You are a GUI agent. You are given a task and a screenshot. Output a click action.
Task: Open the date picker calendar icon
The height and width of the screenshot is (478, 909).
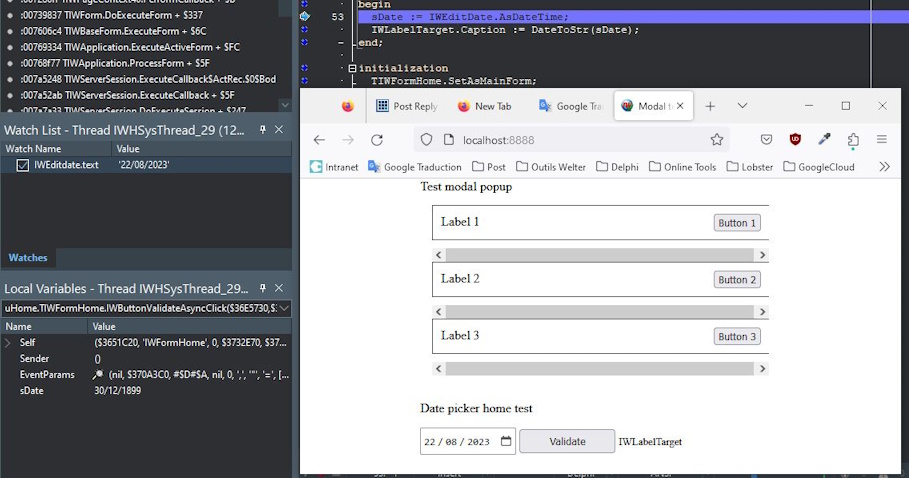tap(506, 441)
